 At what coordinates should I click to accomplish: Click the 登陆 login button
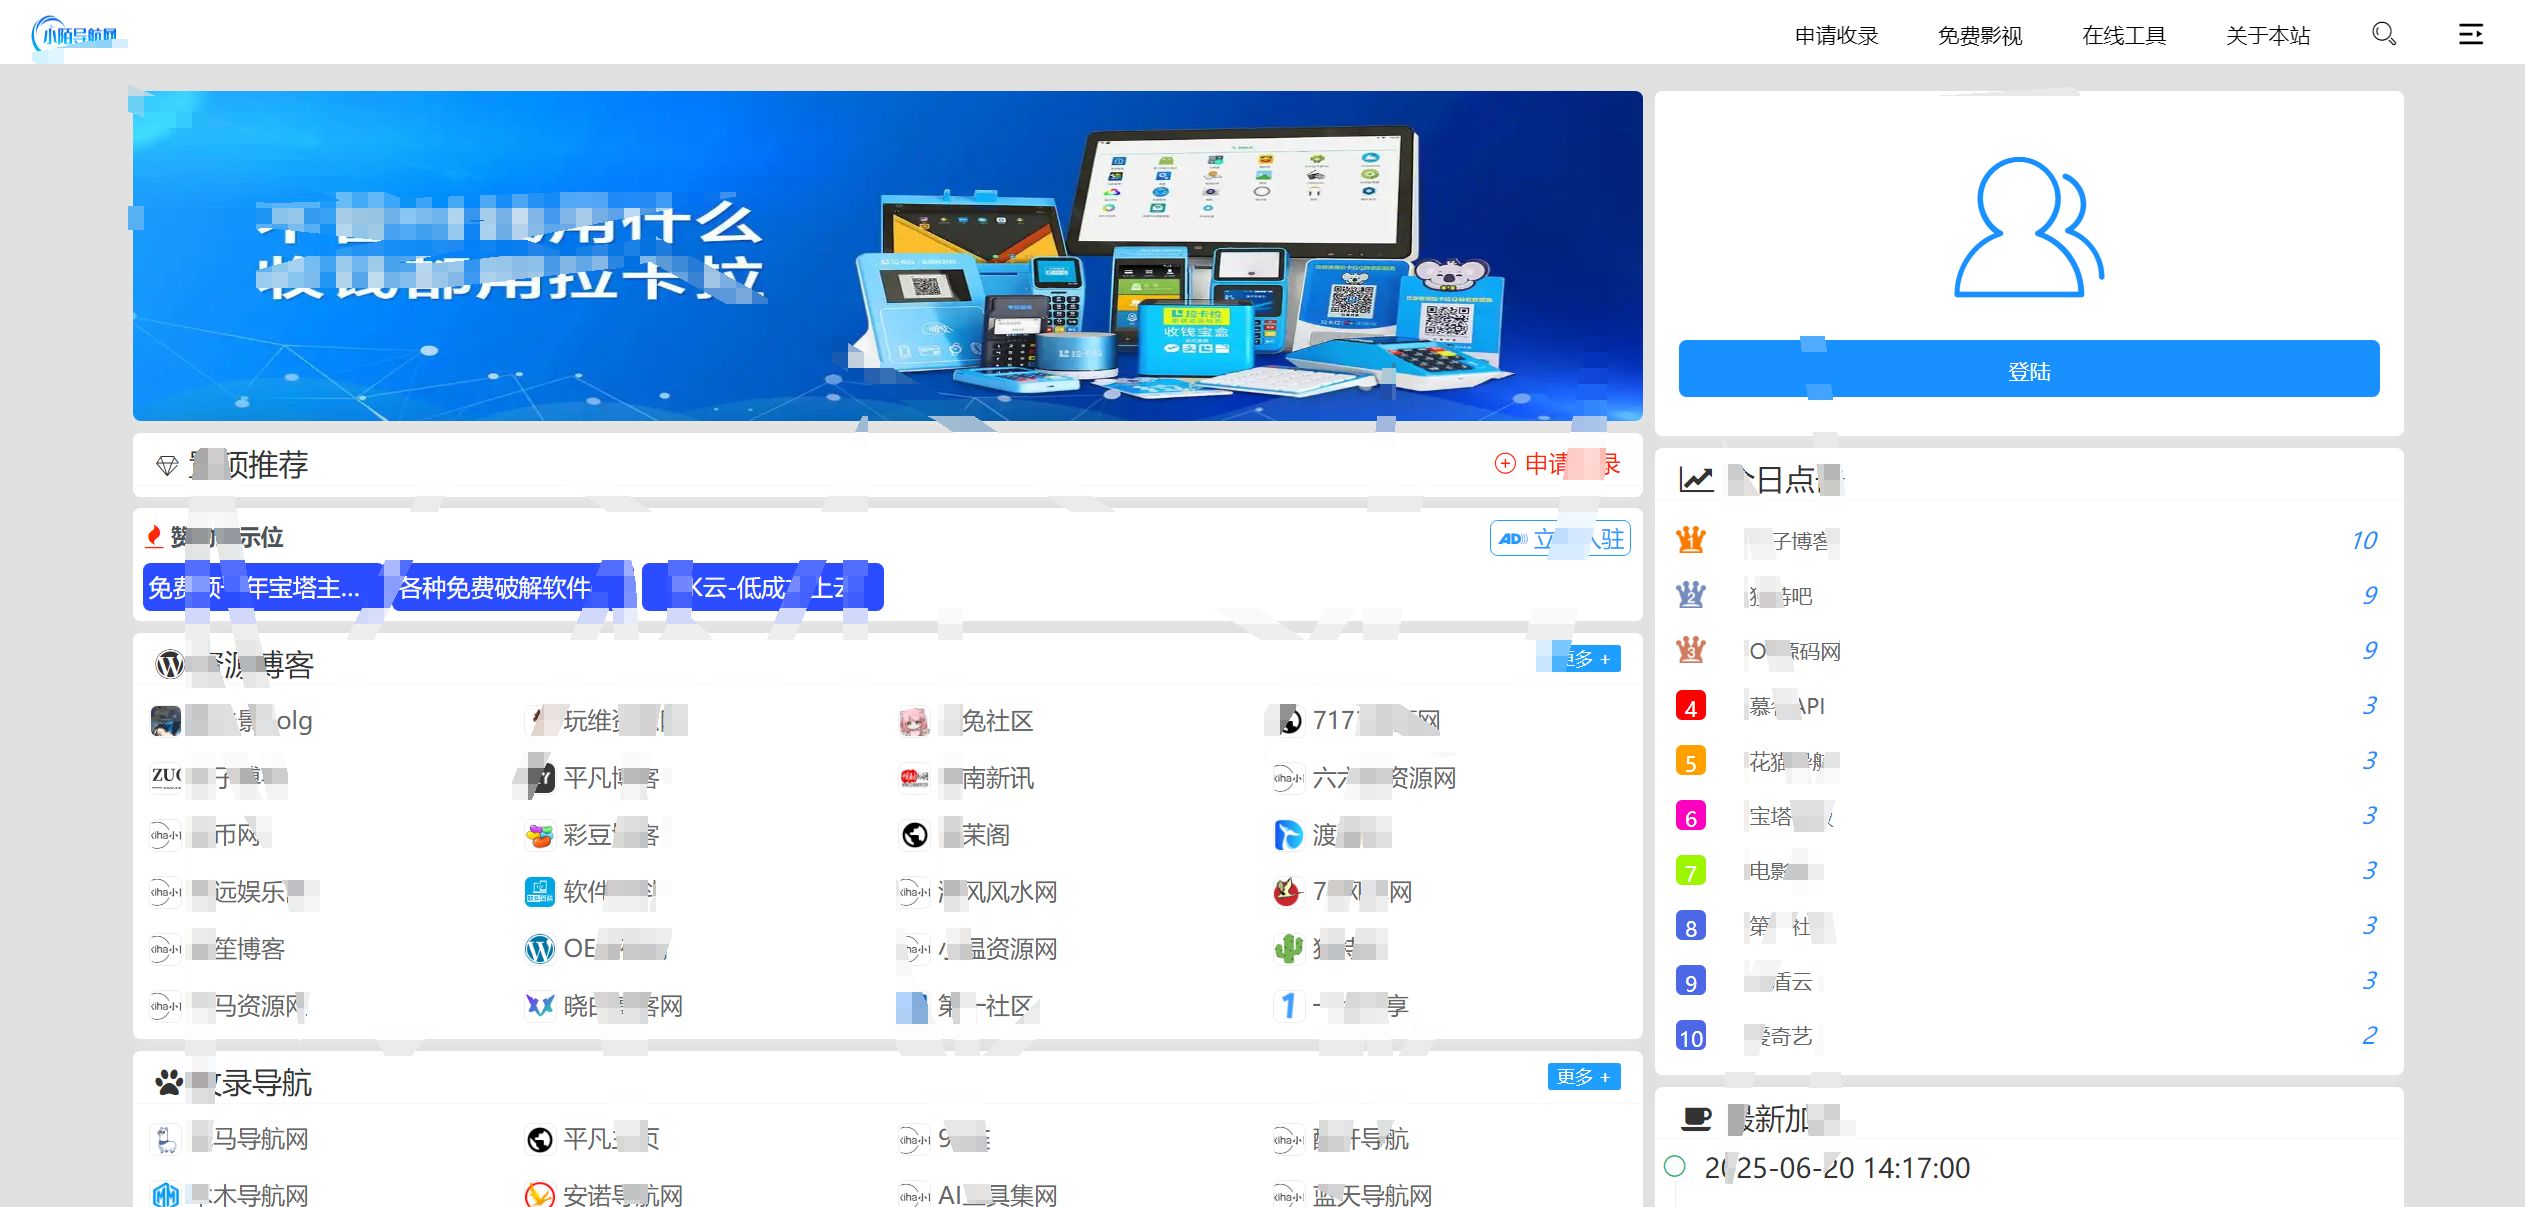click(2028, 370)
